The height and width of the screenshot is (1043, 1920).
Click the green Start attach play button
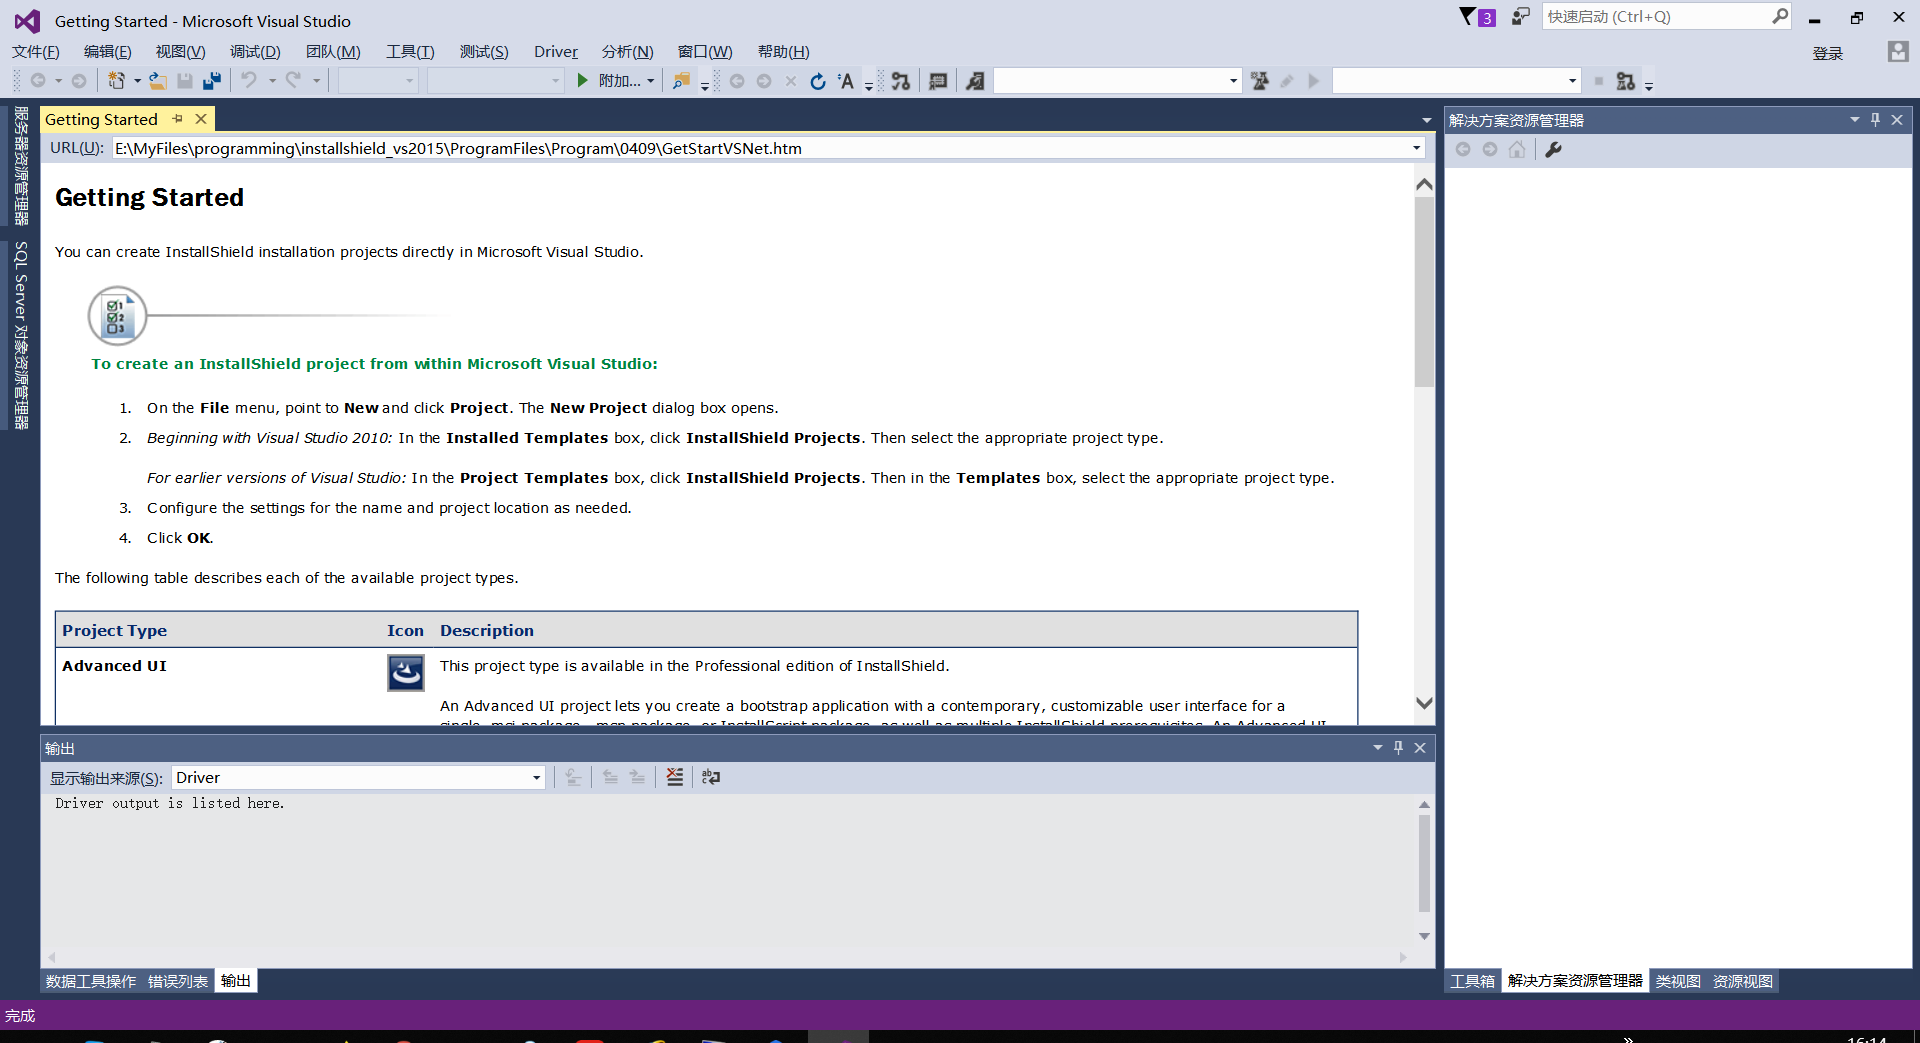(x=582, y=81)
